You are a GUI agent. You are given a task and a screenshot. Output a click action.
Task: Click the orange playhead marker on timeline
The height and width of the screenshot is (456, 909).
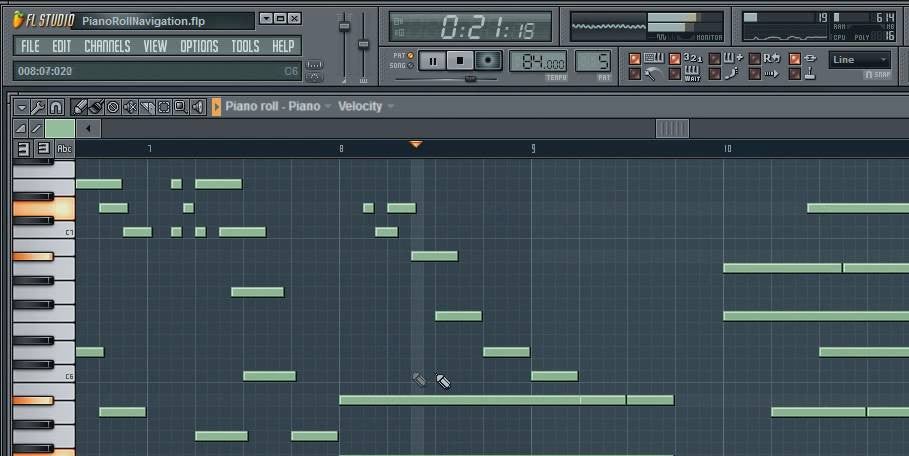coord(416,144)
